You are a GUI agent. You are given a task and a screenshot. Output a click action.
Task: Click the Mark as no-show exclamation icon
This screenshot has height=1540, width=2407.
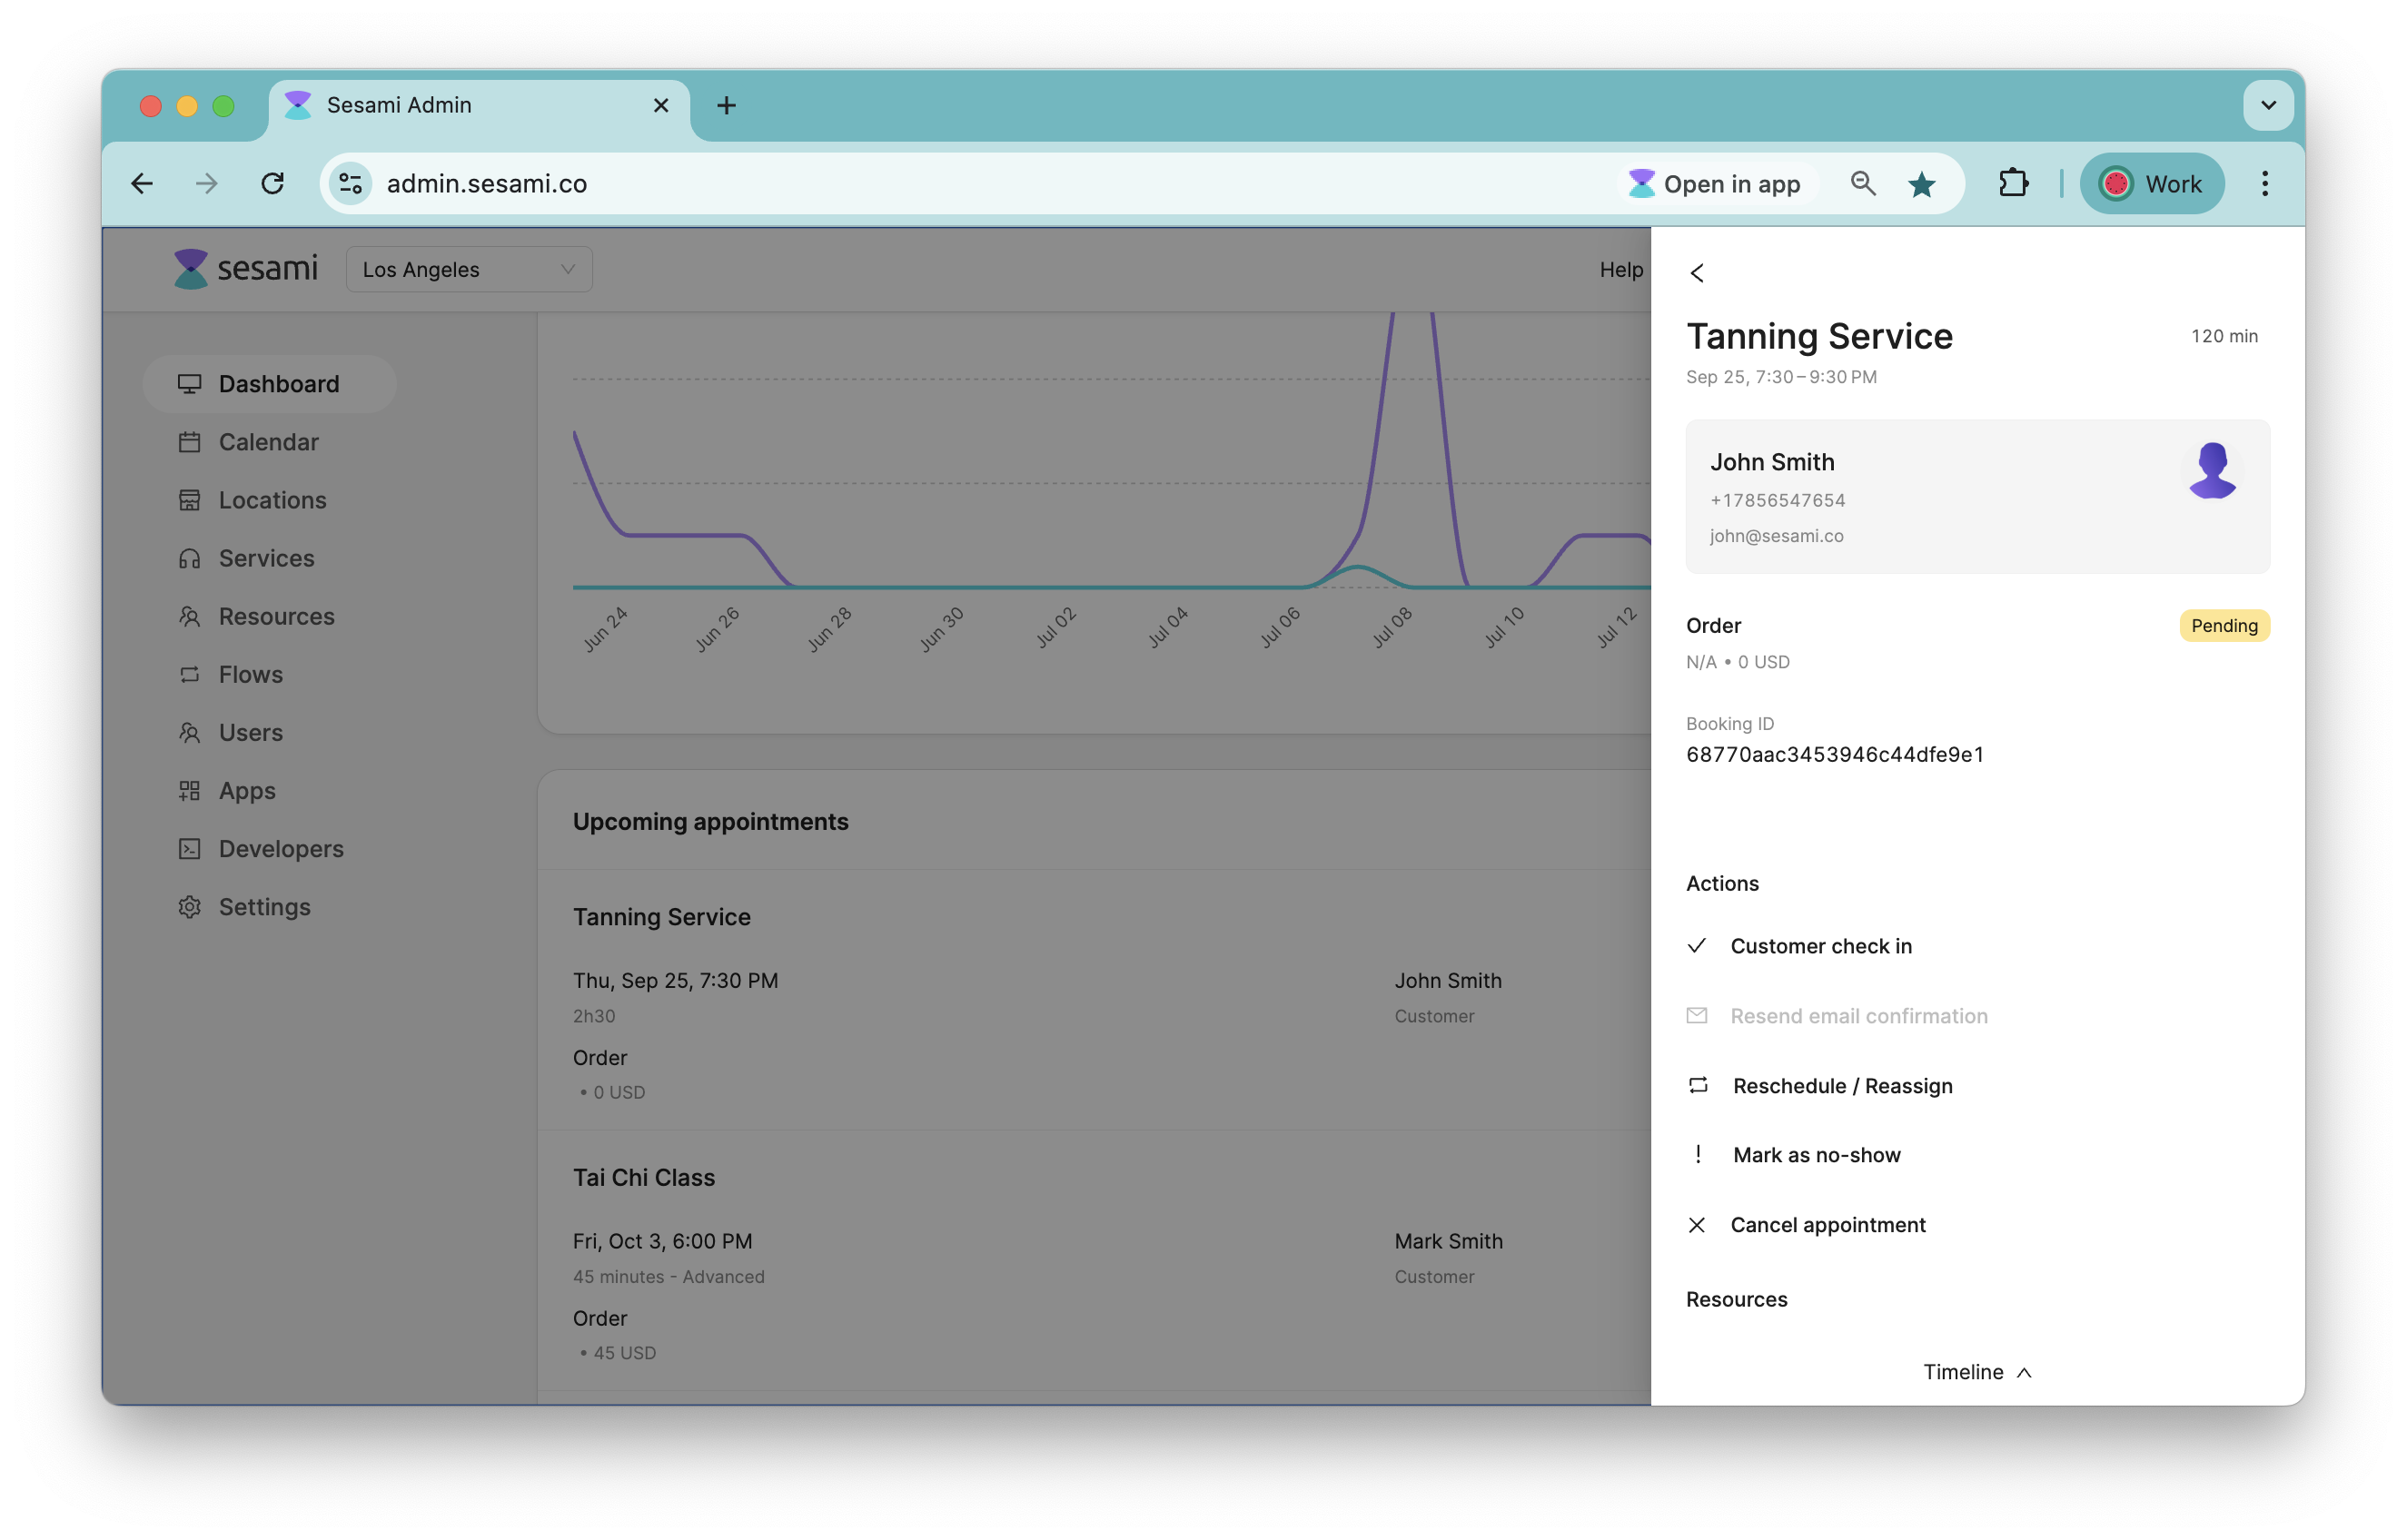pyautogui.click(x=1698, y=1155)
